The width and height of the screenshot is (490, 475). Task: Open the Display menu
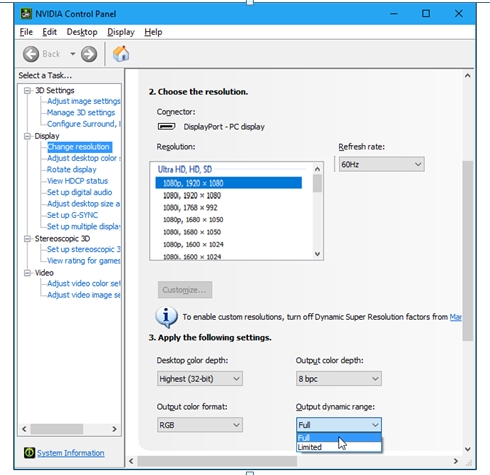pyautogui.click(x=121, y=32)
